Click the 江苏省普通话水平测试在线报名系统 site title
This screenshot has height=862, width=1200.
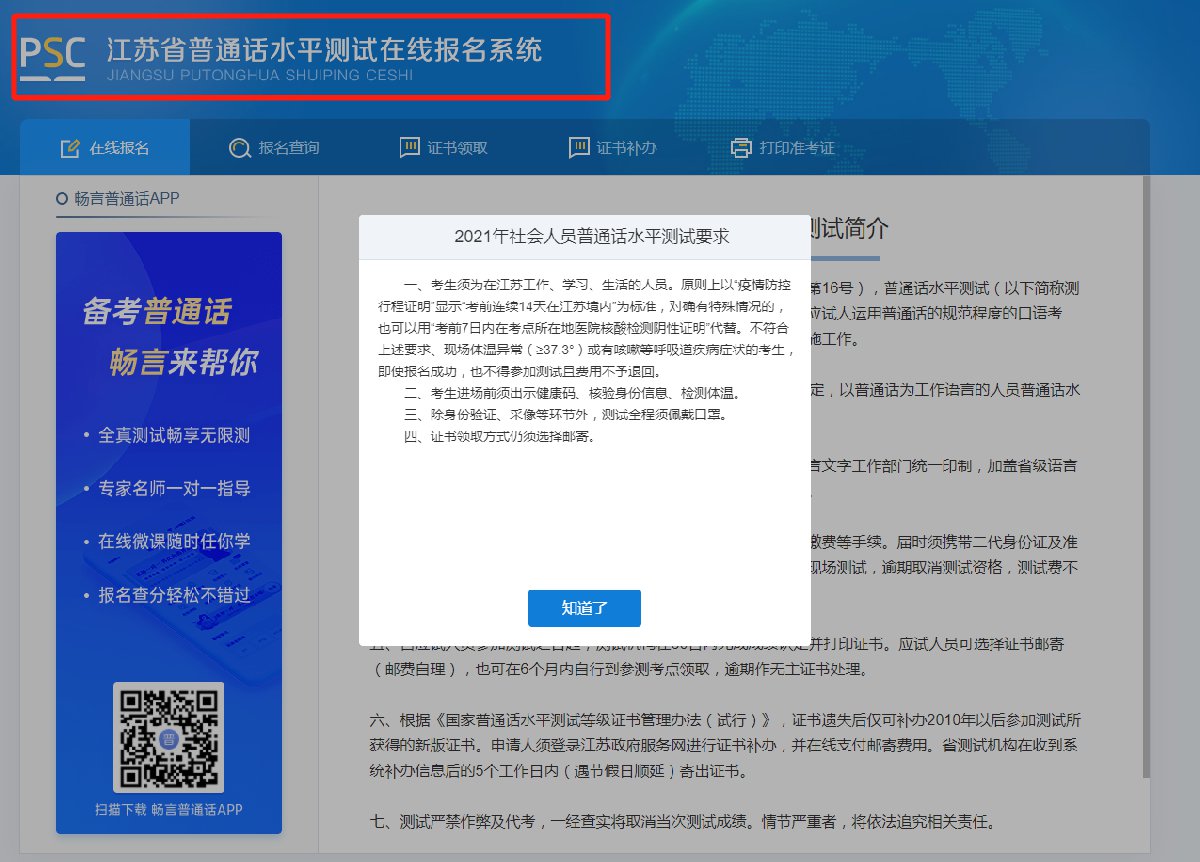pyautogui.click(x=324, y=50)
